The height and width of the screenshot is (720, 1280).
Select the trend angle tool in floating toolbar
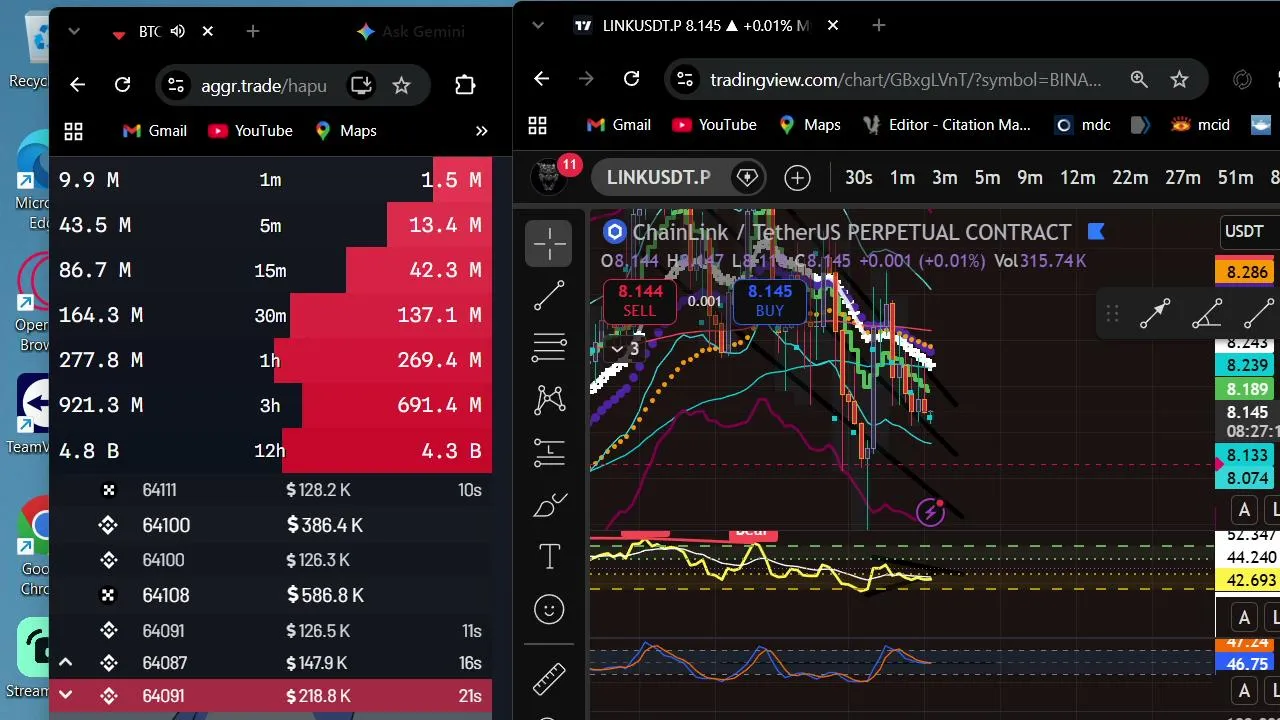pos(1207,314)
